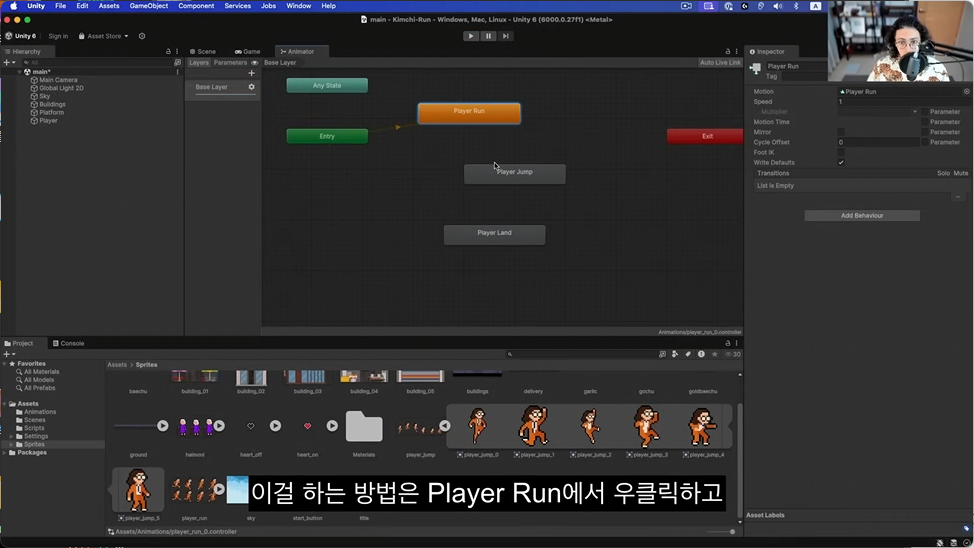
Task: Enable the Foot IK checkbox
Action: 841,152
